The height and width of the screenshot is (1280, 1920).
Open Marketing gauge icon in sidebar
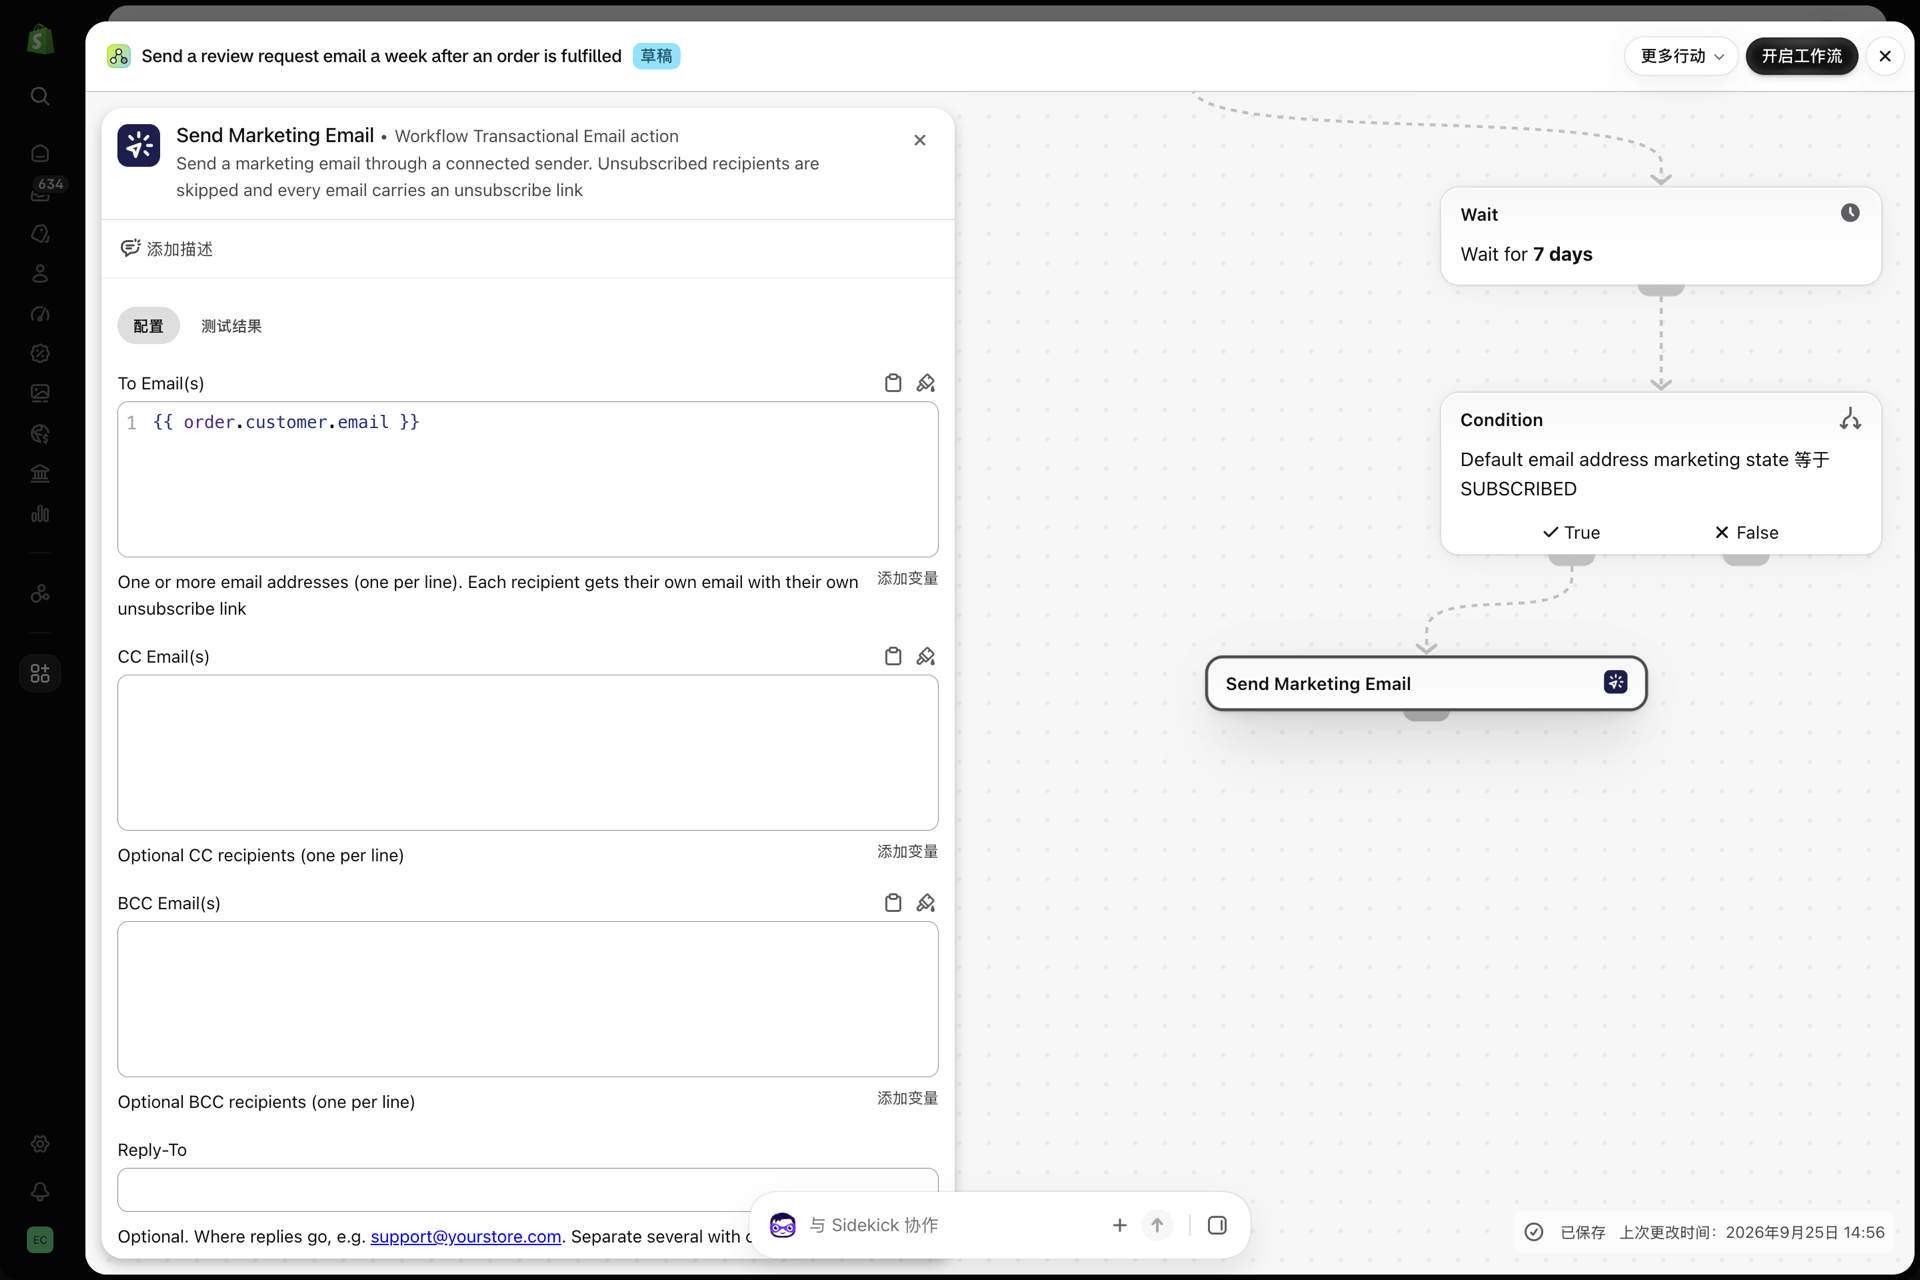(40, 313)
